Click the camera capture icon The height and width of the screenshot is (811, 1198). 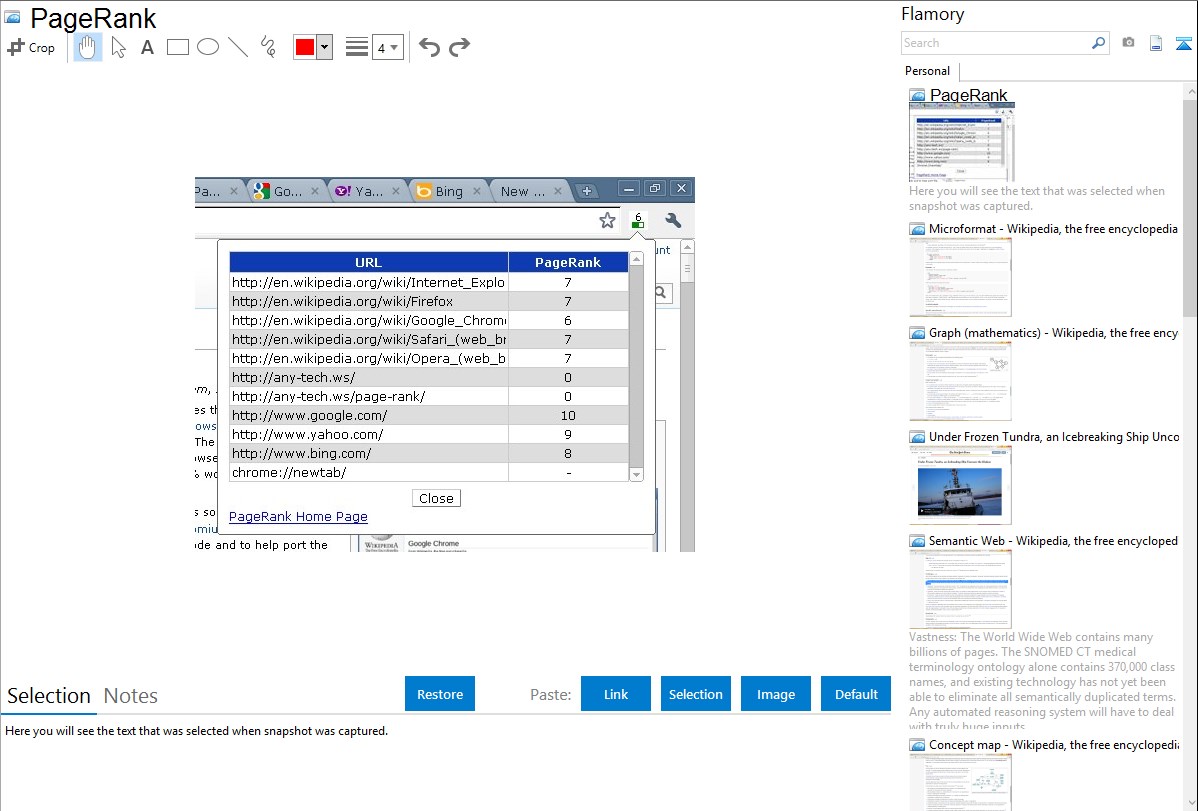1128,43
